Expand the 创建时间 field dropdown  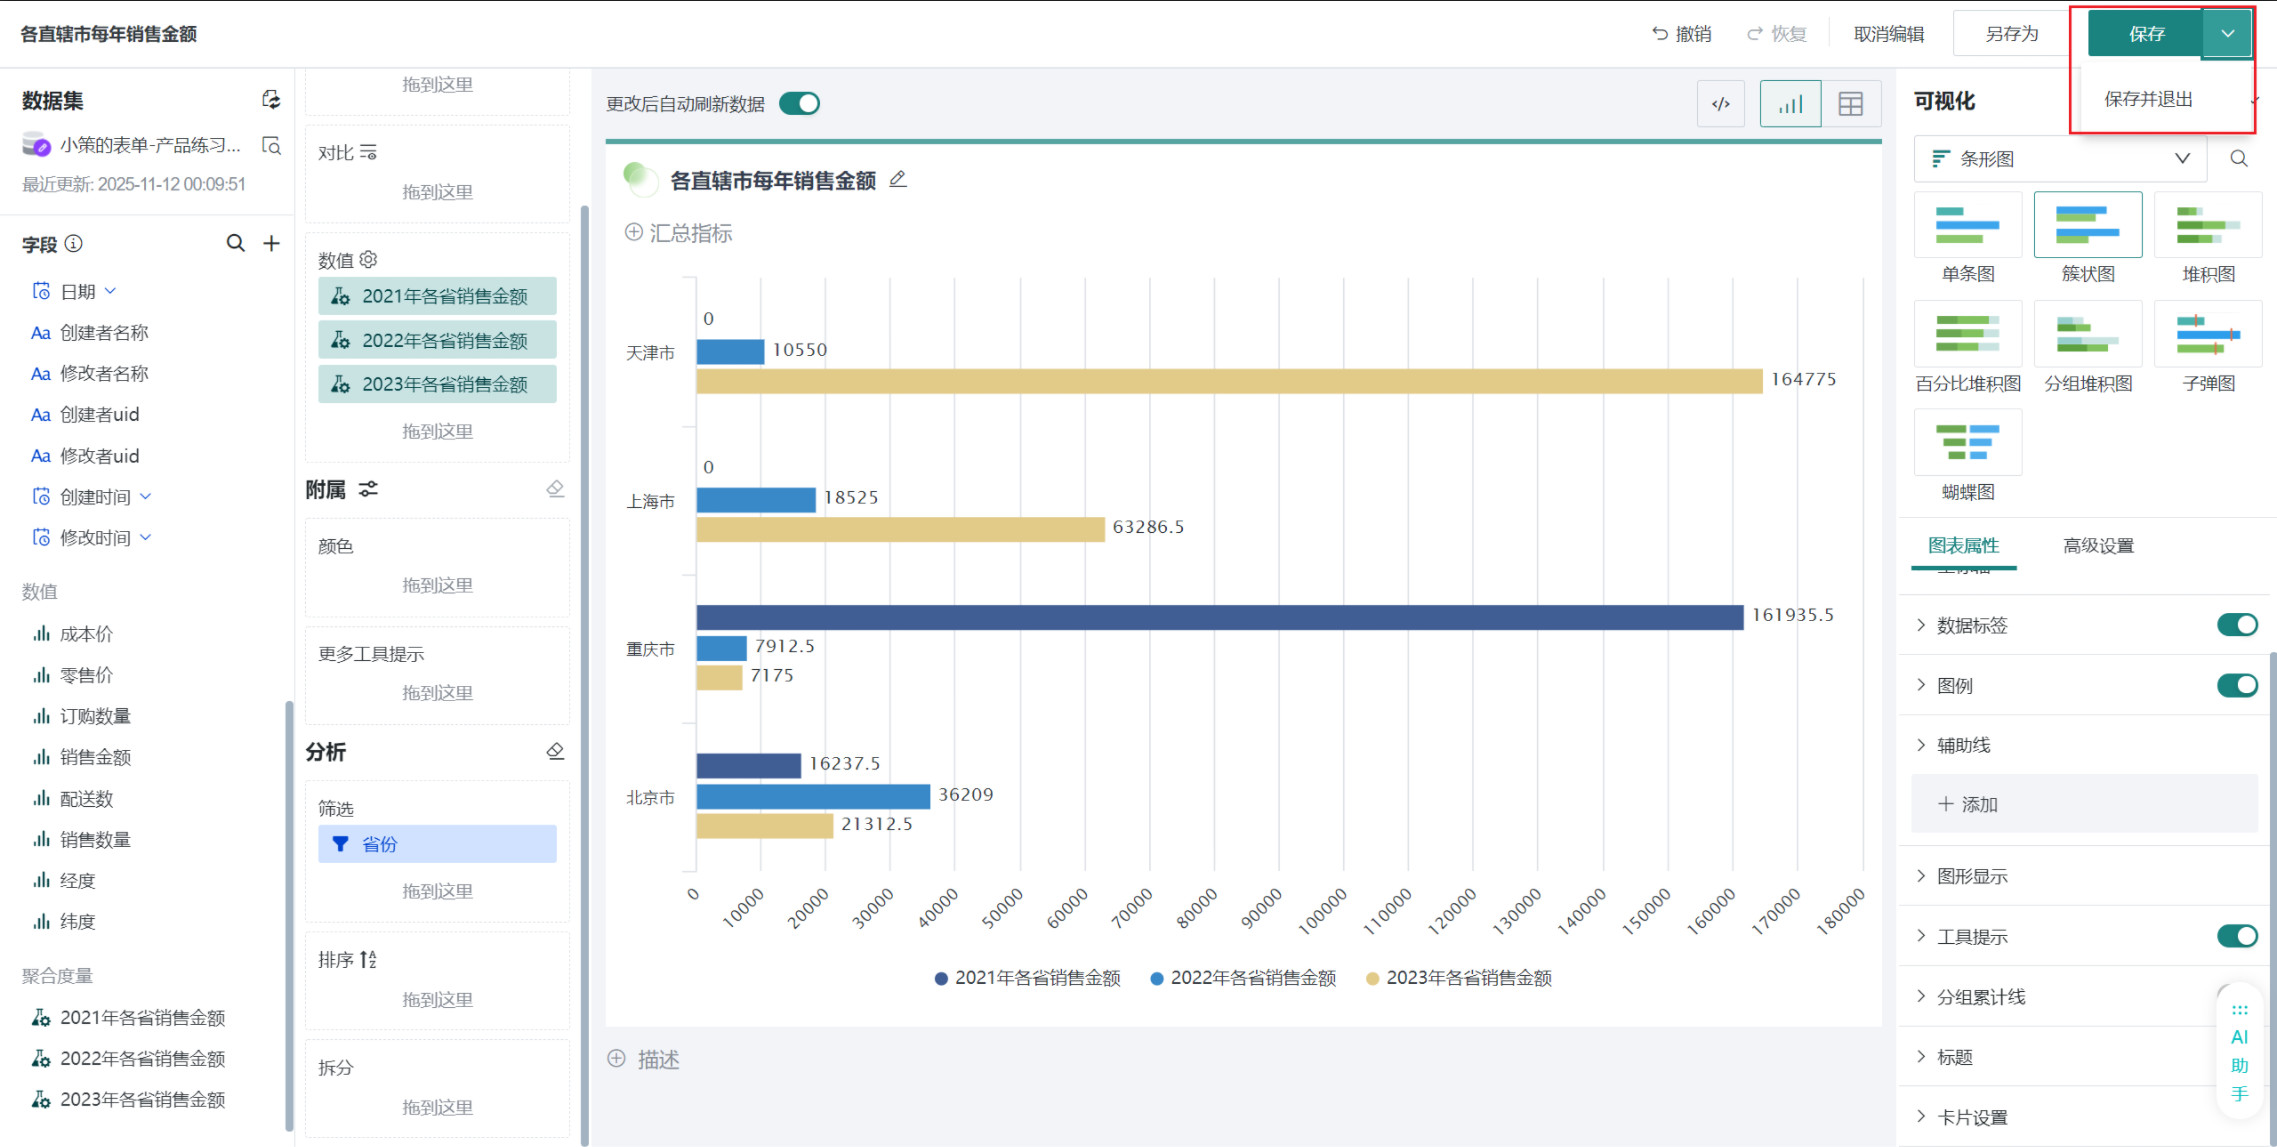(146, 497)
